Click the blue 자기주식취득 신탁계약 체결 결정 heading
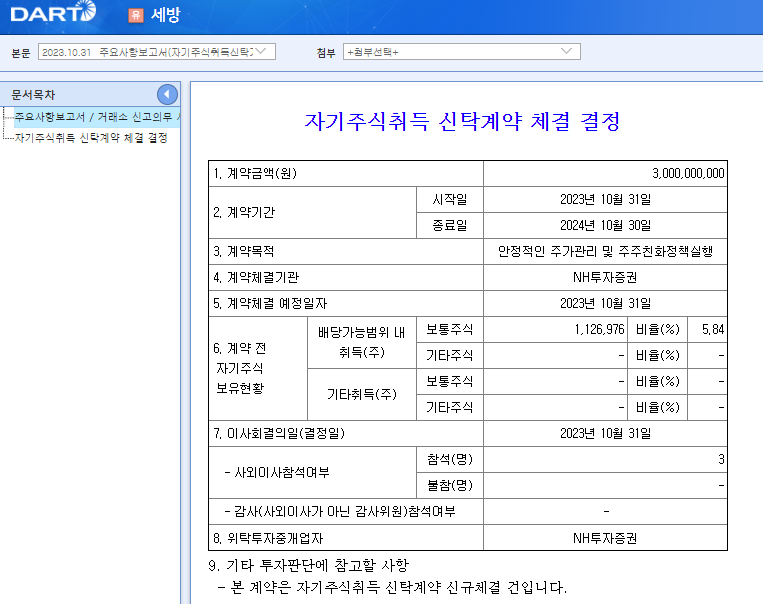763x604 pixels. pyautogui.click(x=462, y=121)
